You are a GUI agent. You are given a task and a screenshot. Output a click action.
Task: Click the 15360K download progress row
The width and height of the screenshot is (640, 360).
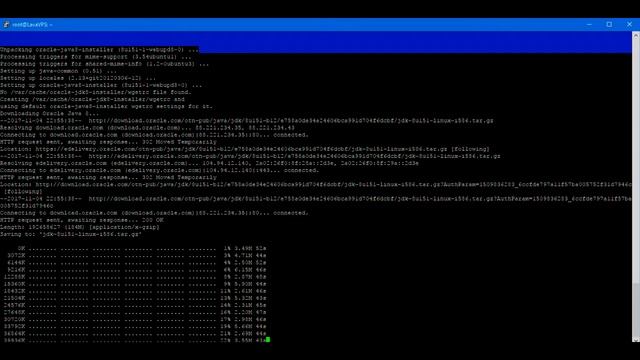135,284
